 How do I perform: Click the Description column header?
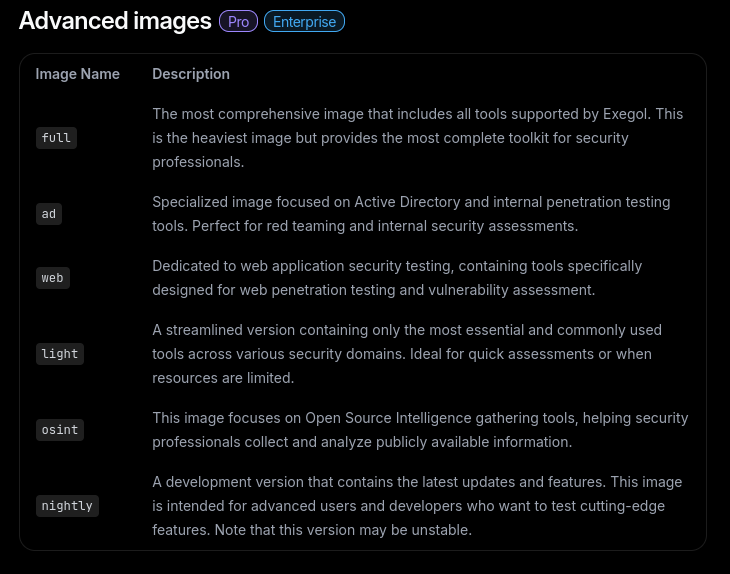click(191, 74)
